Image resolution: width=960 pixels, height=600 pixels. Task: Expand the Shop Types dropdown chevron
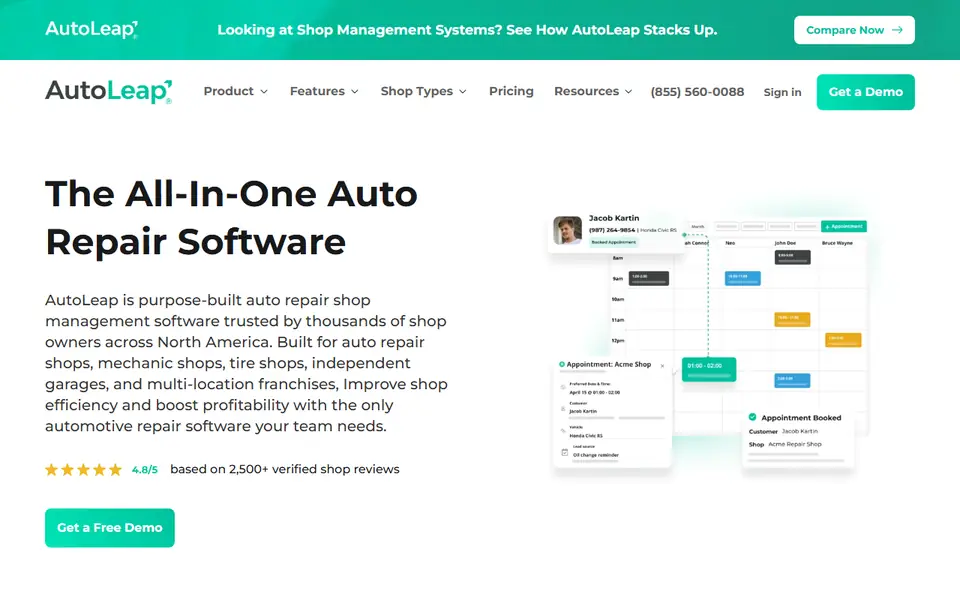463,92
